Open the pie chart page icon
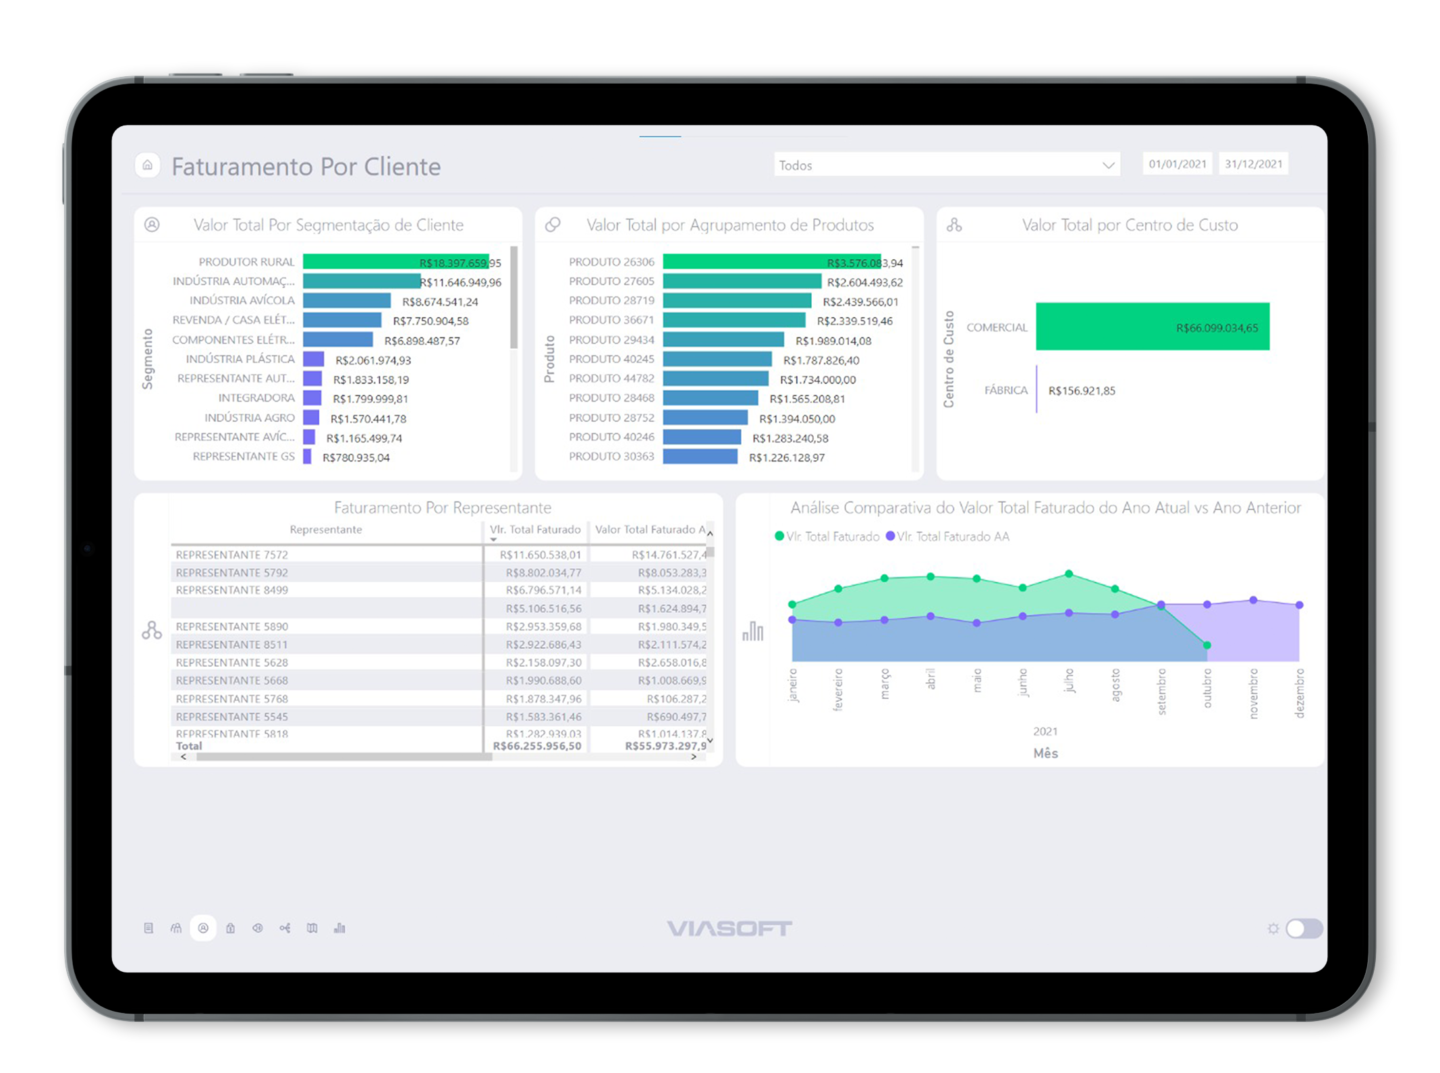 point(258,928)
